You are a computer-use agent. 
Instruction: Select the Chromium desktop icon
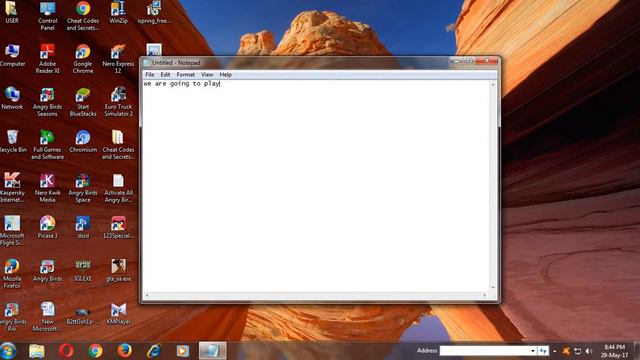click(83, 141)
